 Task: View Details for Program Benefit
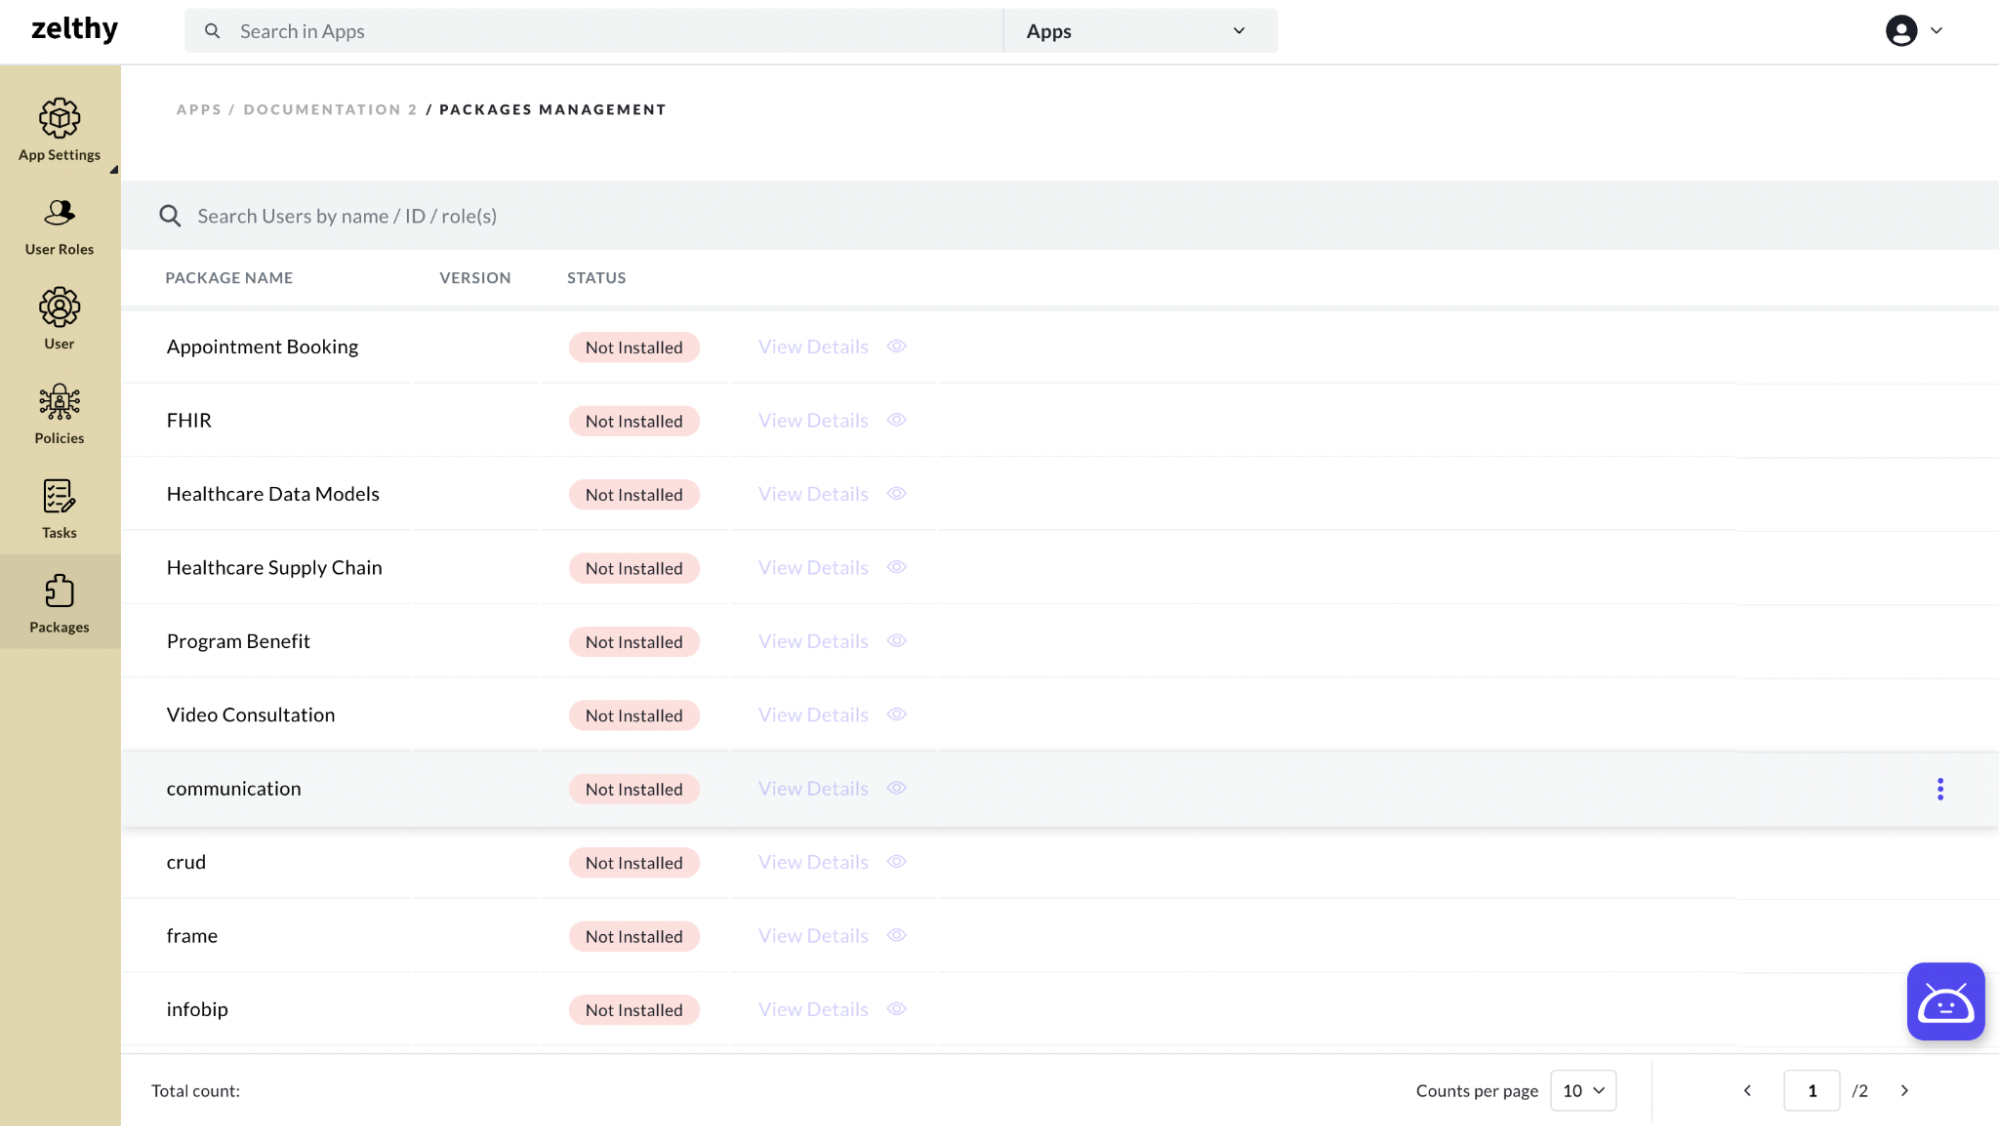click(x=813, y=641)
